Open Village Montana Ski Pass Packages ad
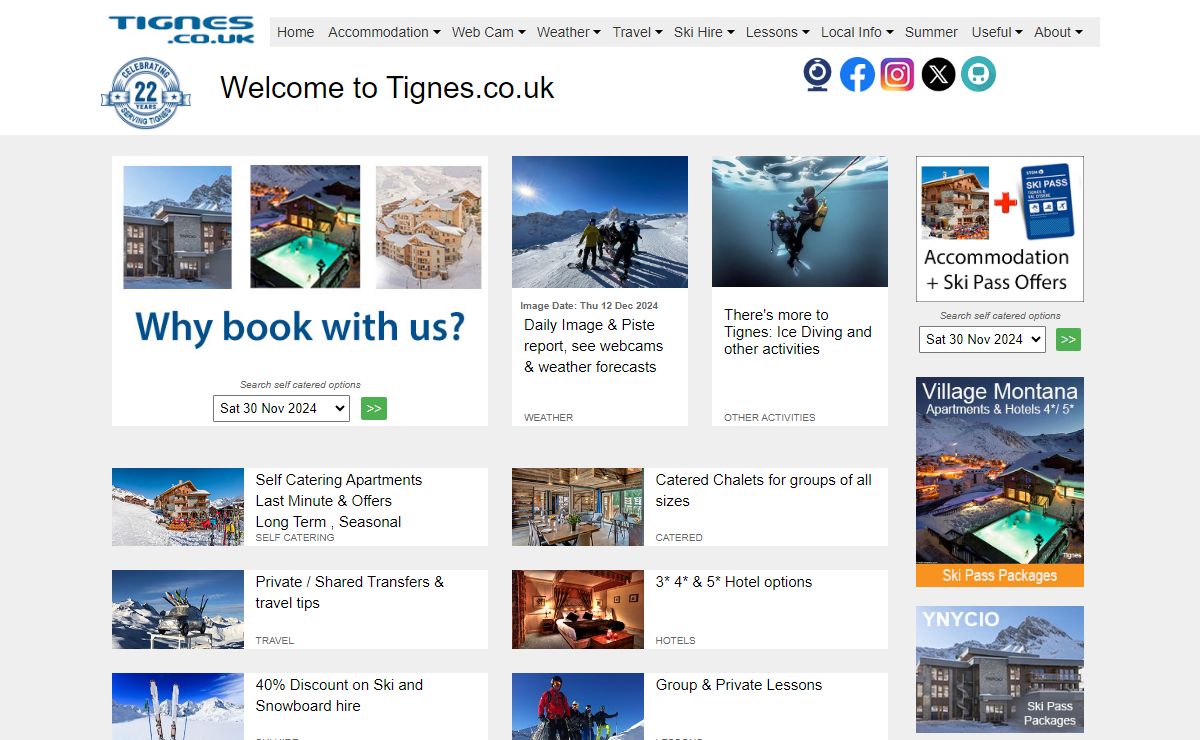The height and width of the screenshot is (740, 1200). pyautogui.click(x=1000, y=482)
